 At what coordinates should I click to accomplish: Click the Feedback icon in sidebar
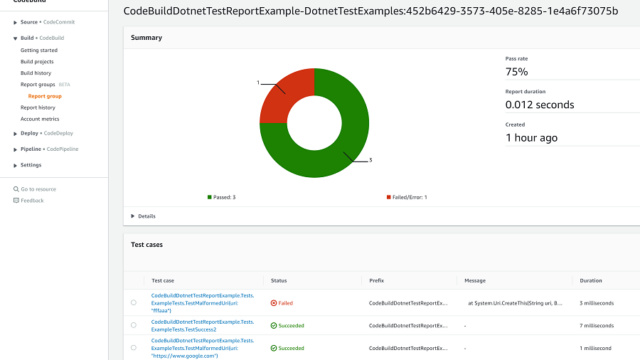click(16, 200)
